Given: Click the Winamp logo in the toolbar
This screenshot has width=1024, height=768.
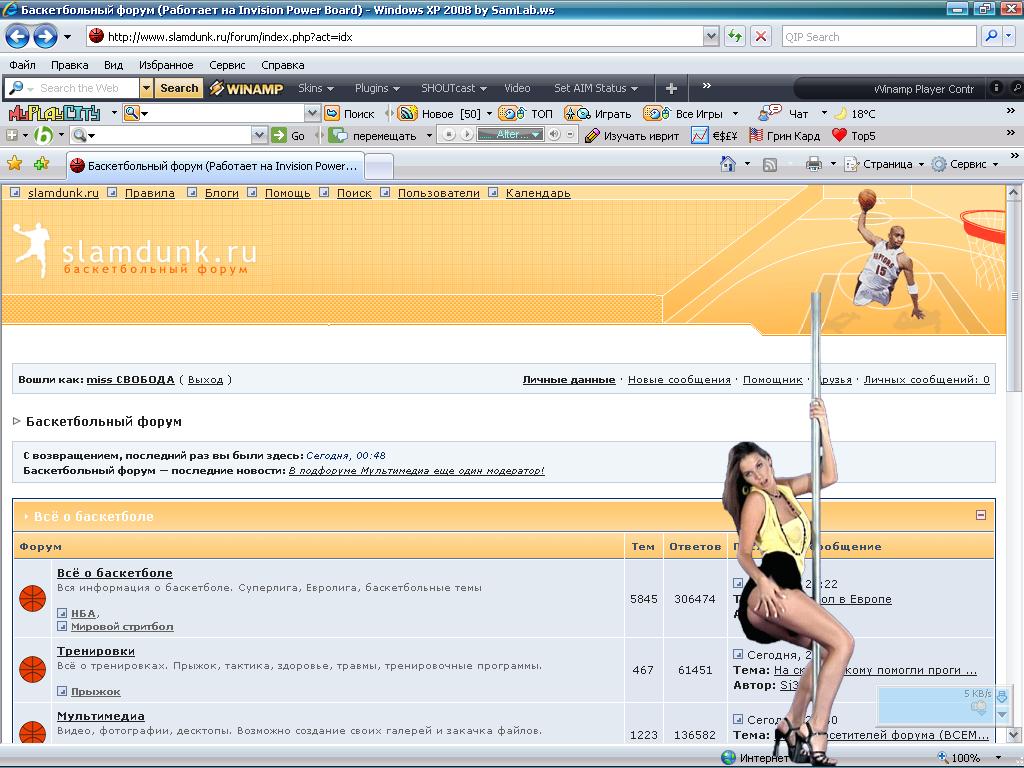Looking at the screenshot, I should tap(246, 88).
